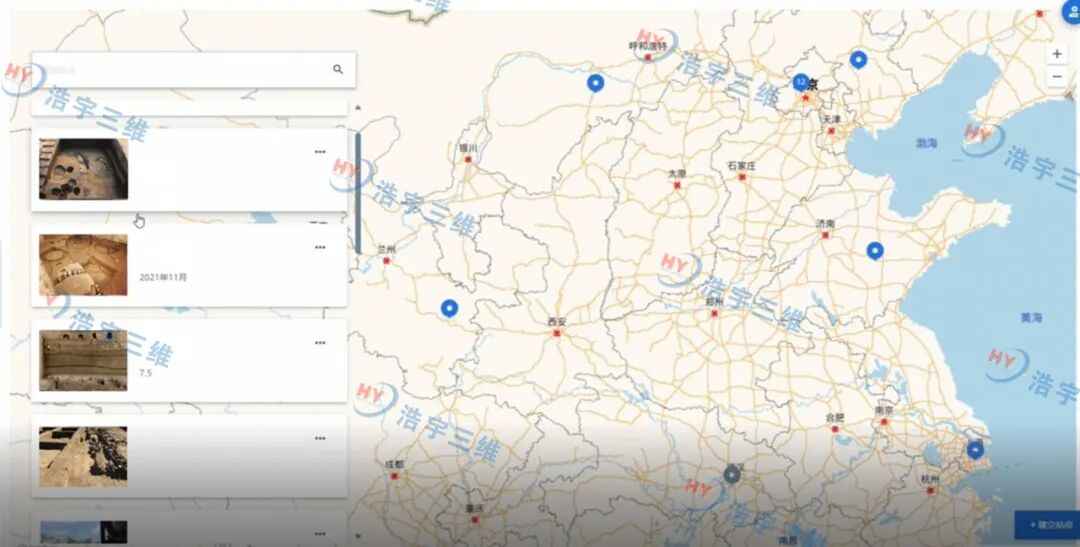Click the map pin south of Jinan
Viewport: 1080px width, 547px height.
pos(875,250)
